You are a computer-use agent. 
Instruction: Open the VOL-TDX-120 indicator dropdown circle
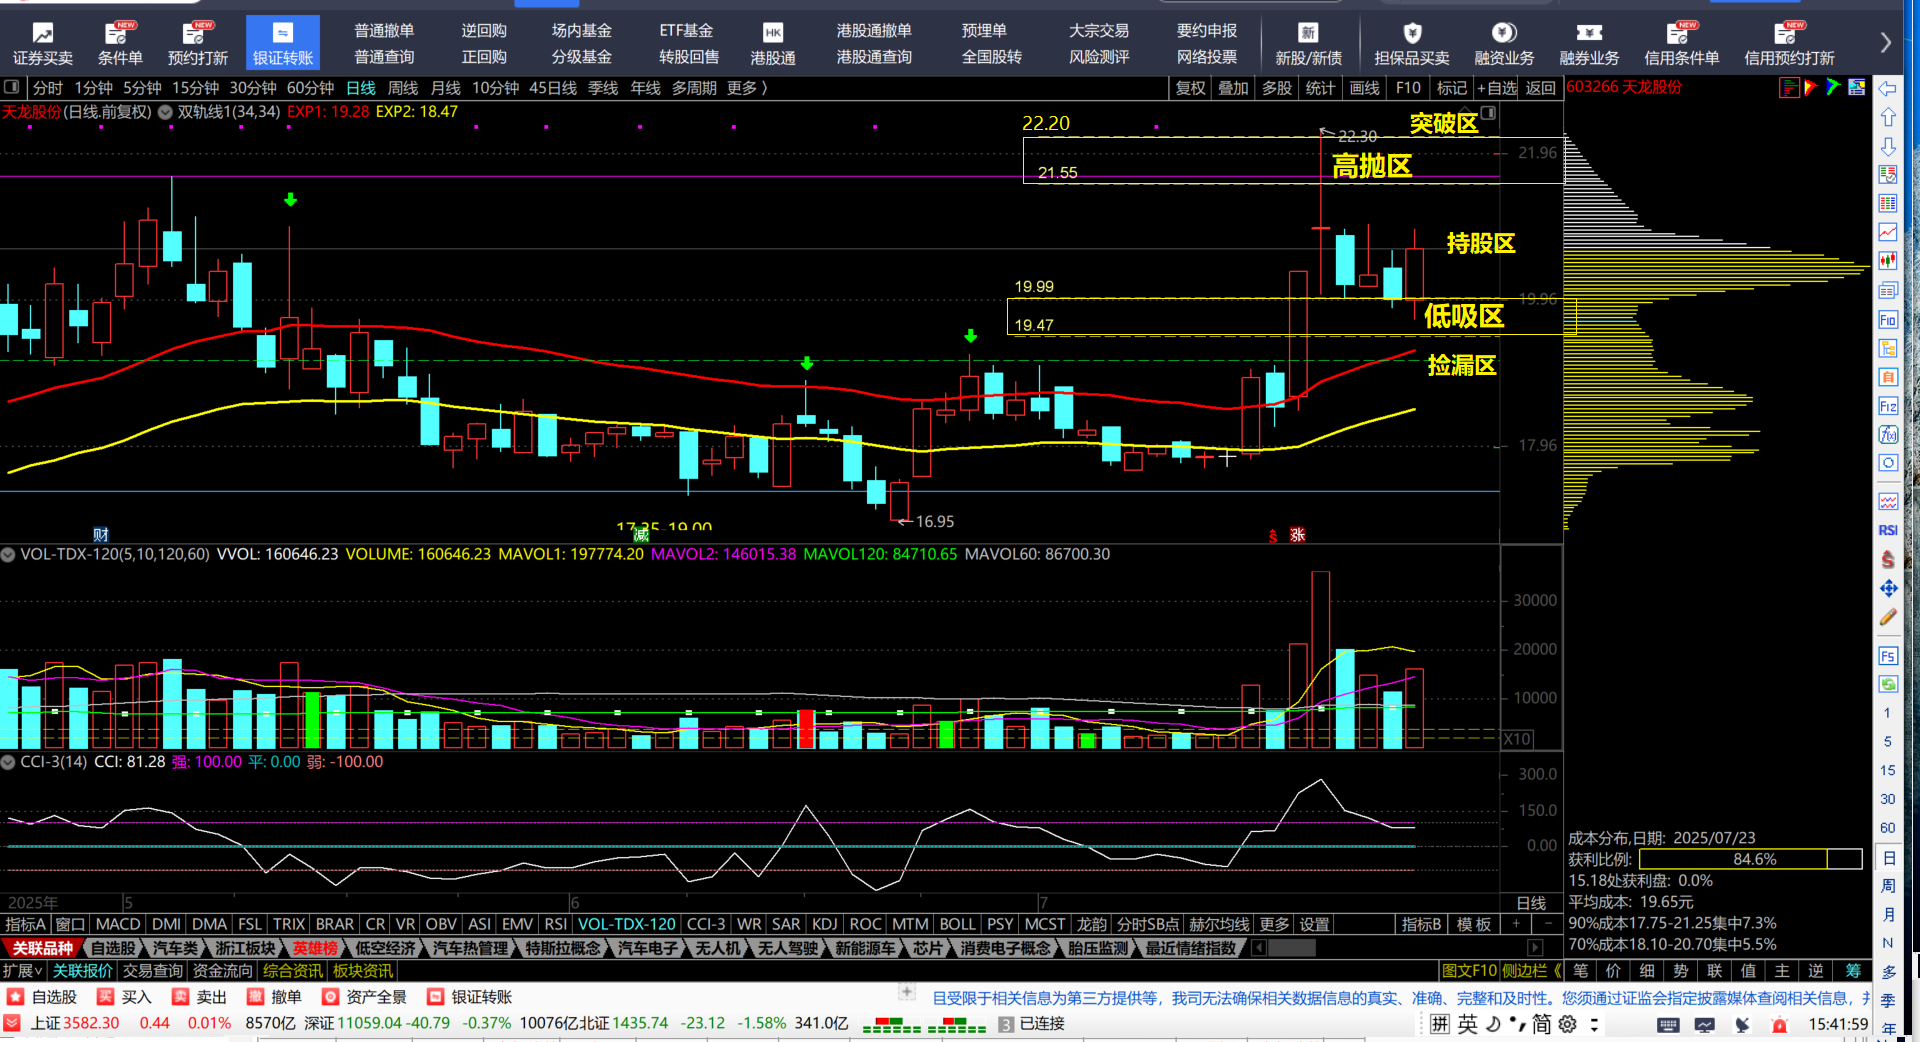(x=8, y=554)
